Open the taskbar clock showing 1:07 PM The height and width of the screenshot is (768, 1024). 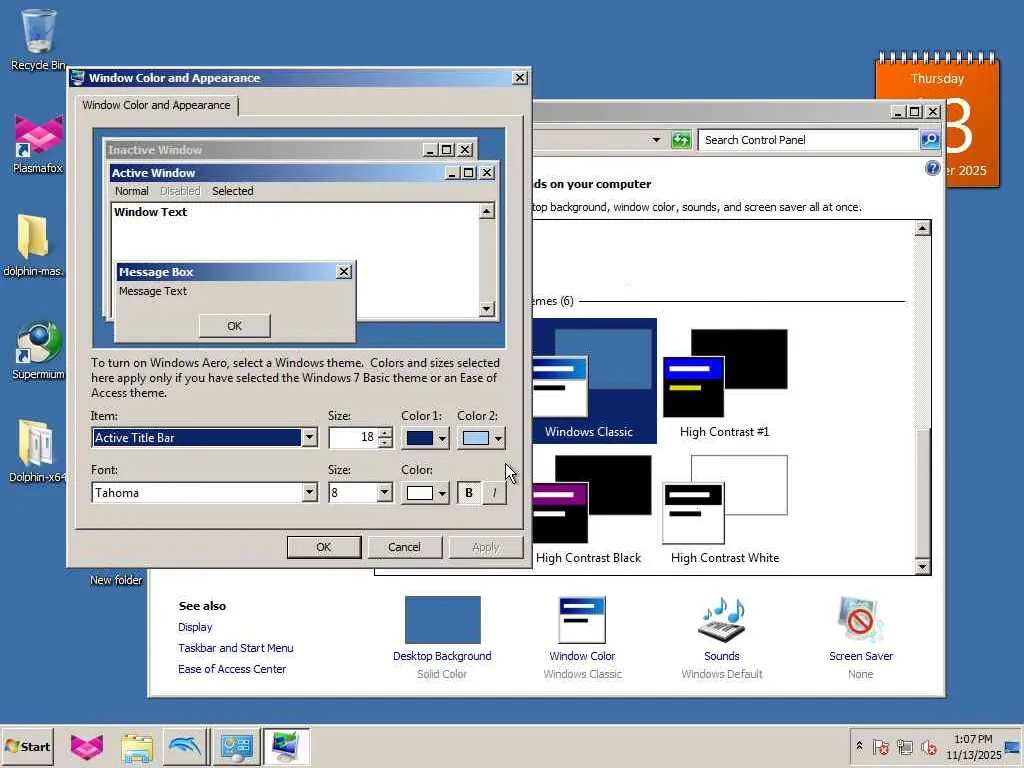tap(973, 746)
